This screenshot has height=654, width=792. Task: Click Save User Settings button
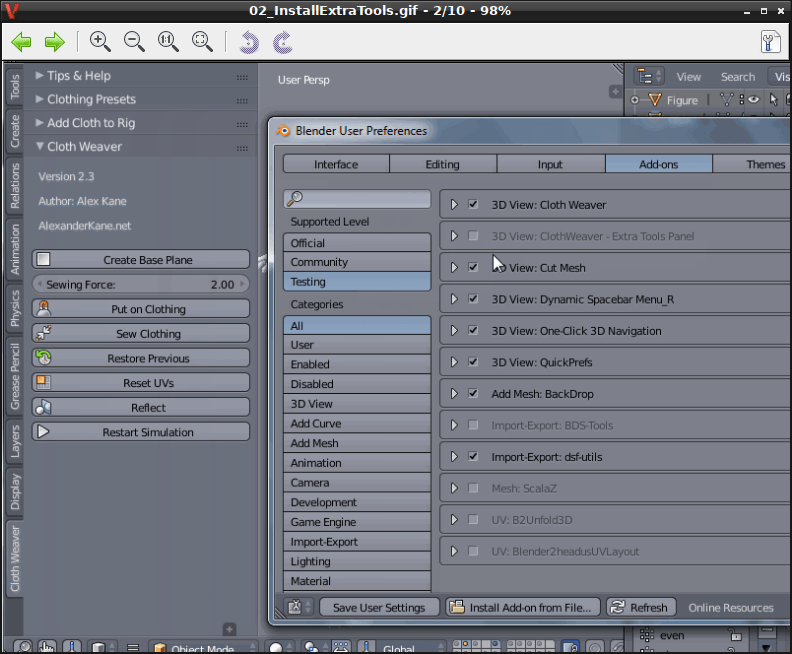pos(379,607)
